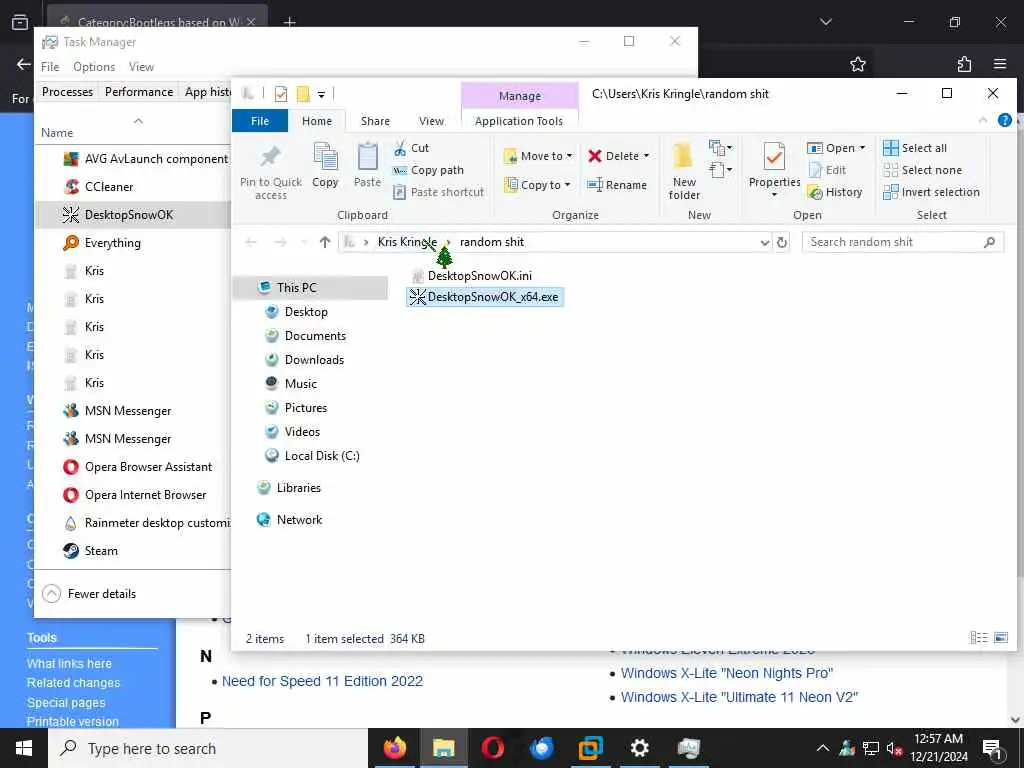Click Paste shortcut in ribbon
Viewport: 1024px width, 768px height.
click(438, 192)
